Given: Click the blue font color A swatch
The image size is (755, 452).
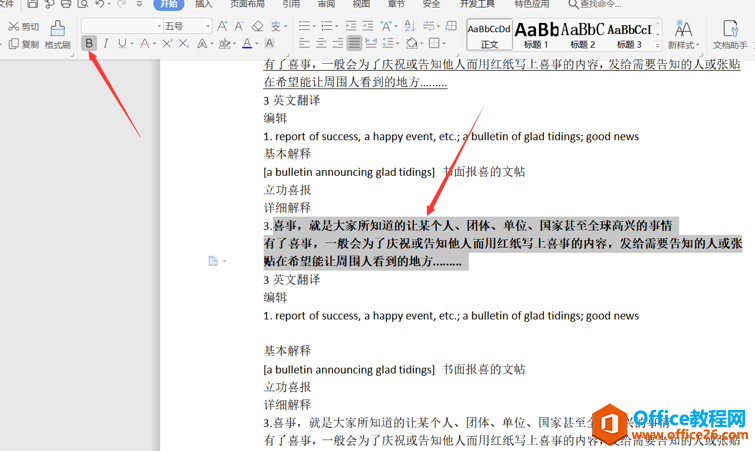Looking at the screenshot, I should pyautogui.click(x=247, y=43).
